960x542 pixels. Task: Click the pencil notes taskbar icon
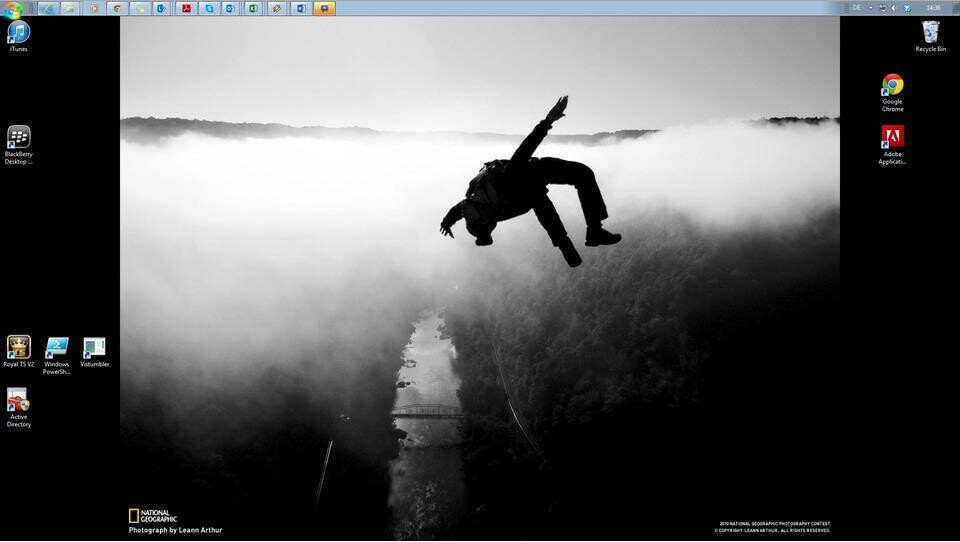click(277, 8)
